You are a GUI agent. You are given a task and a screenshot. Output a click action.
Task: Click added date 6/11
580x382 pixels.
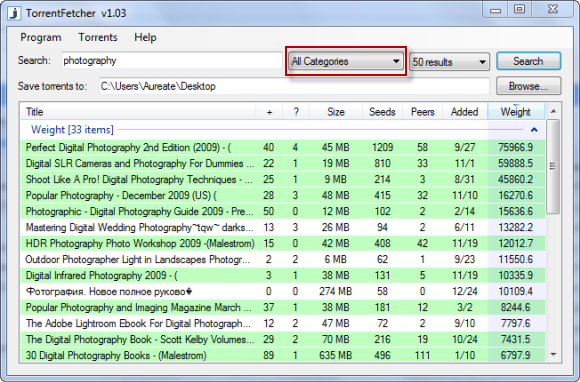465,227
